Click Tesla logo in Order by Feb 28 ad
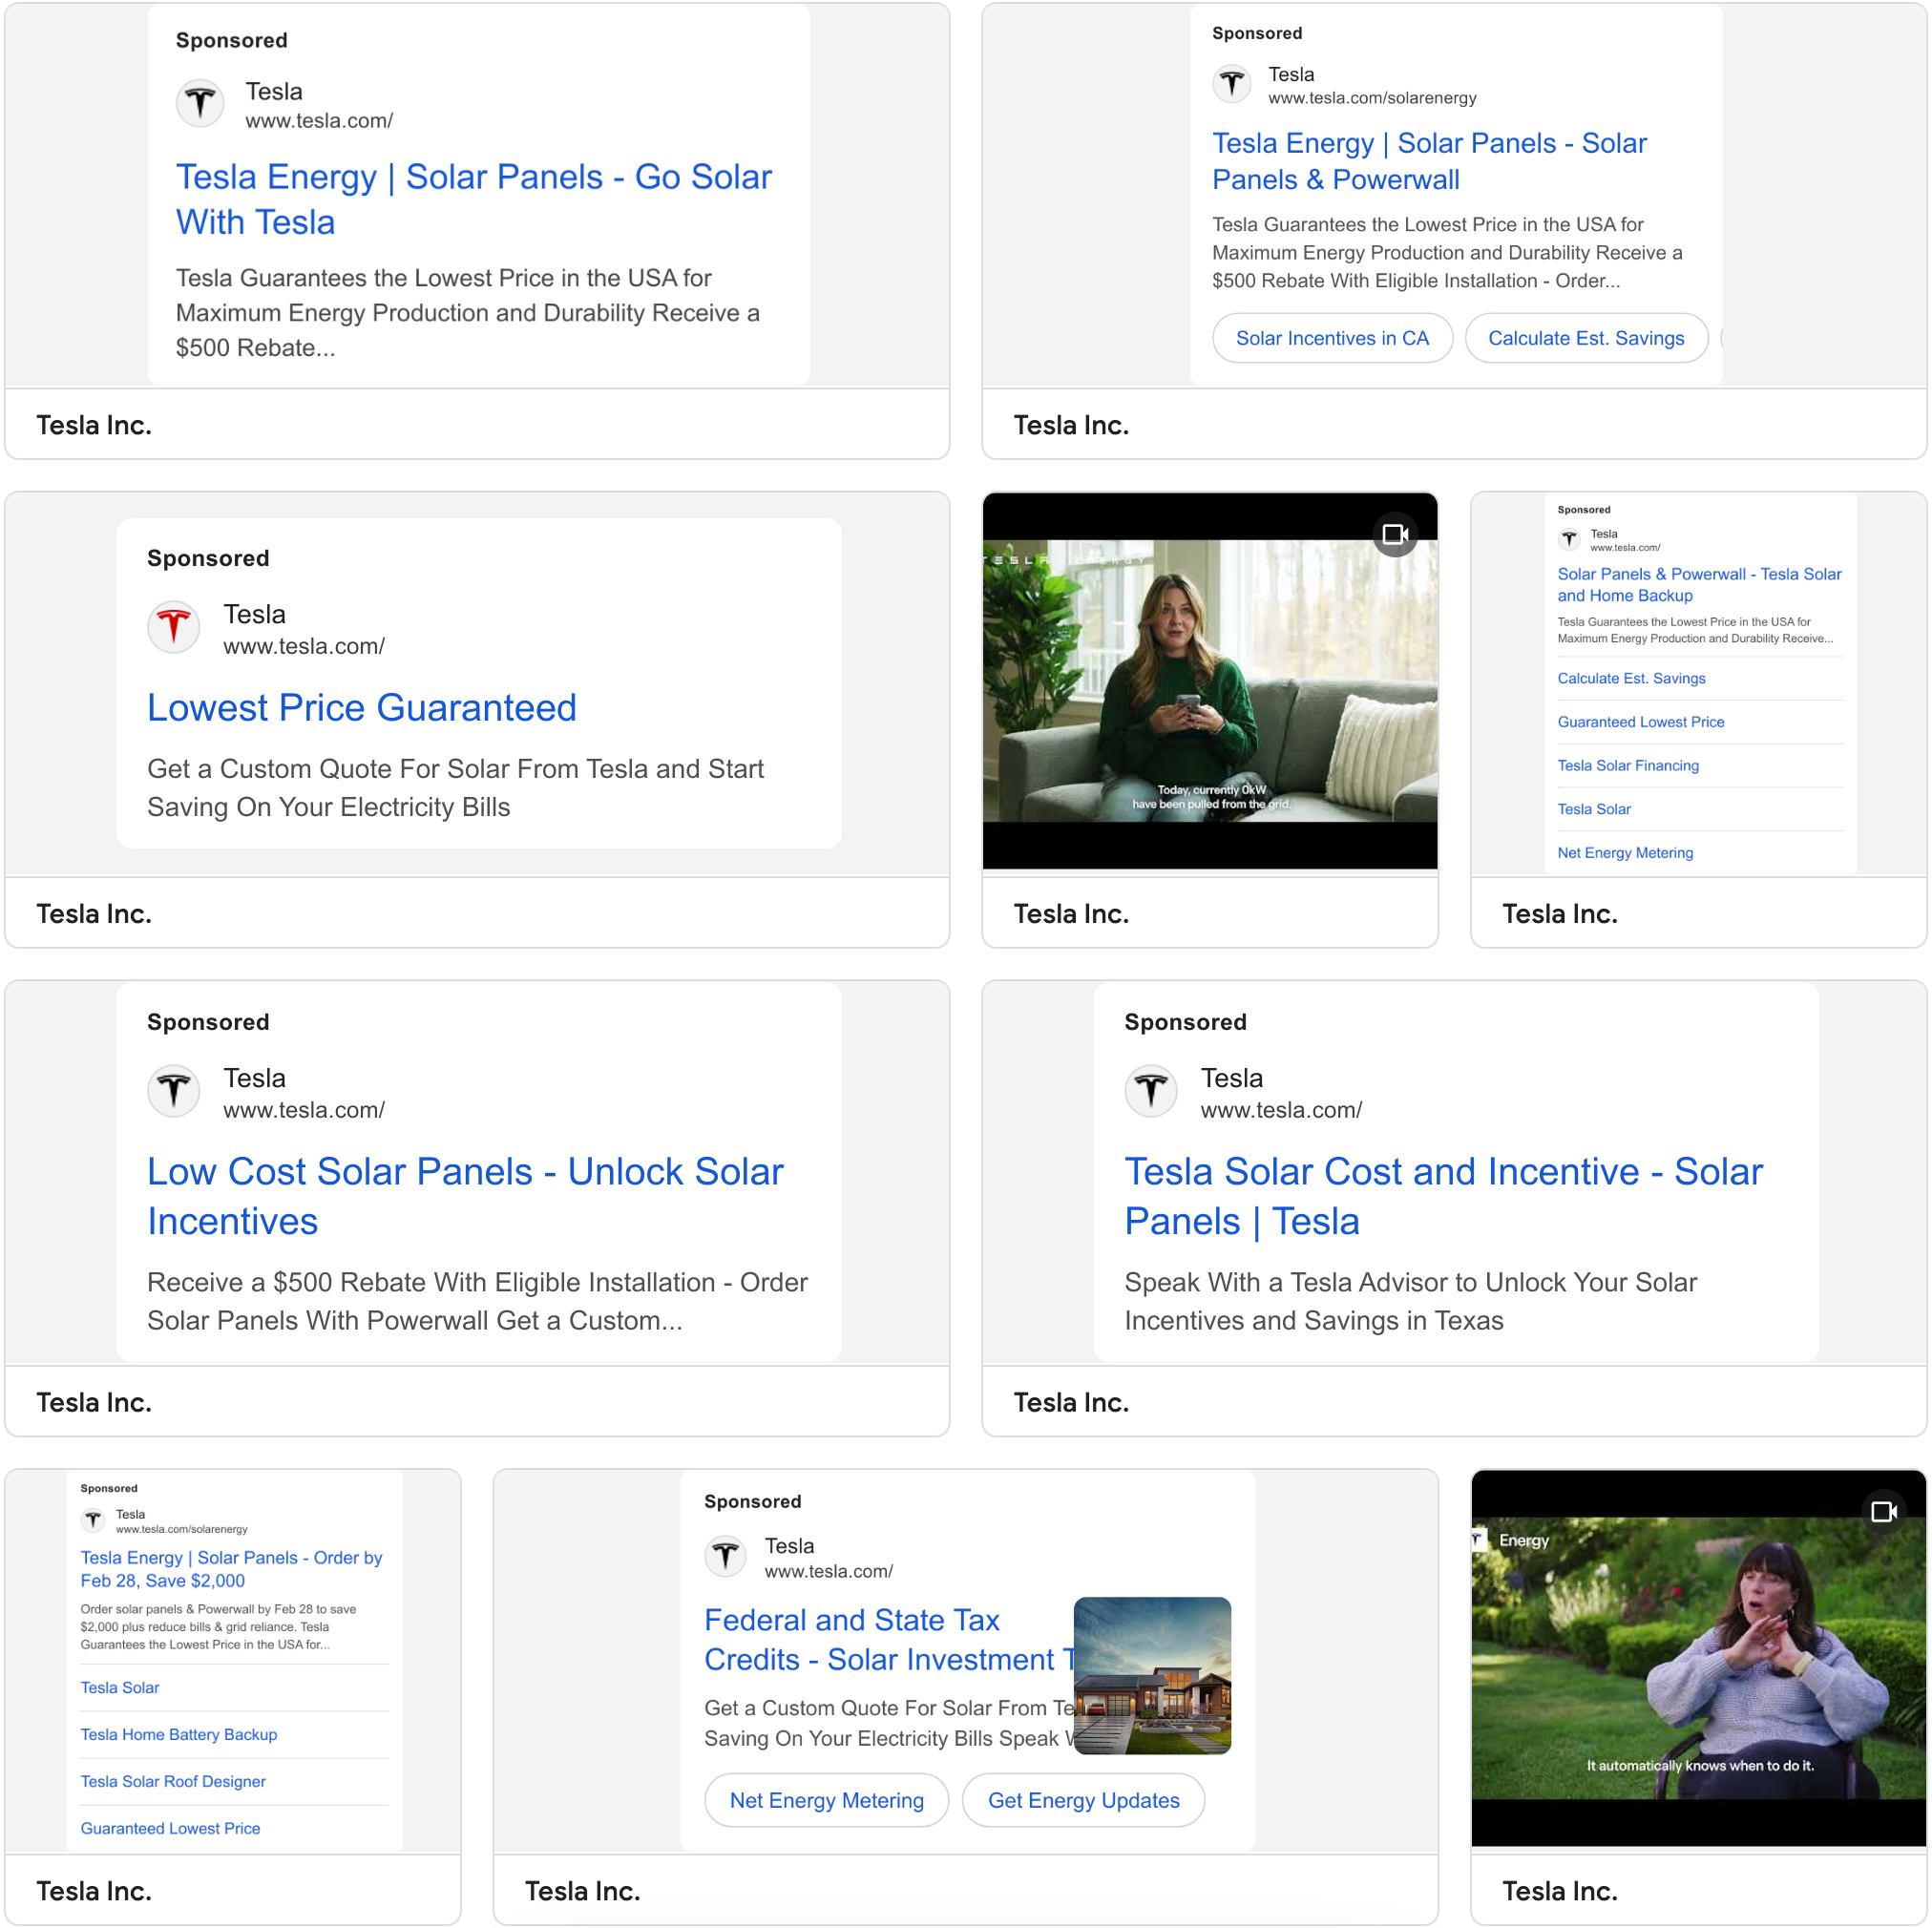The width and height of the screenshot is (1932, 1928). (93, 1520)
